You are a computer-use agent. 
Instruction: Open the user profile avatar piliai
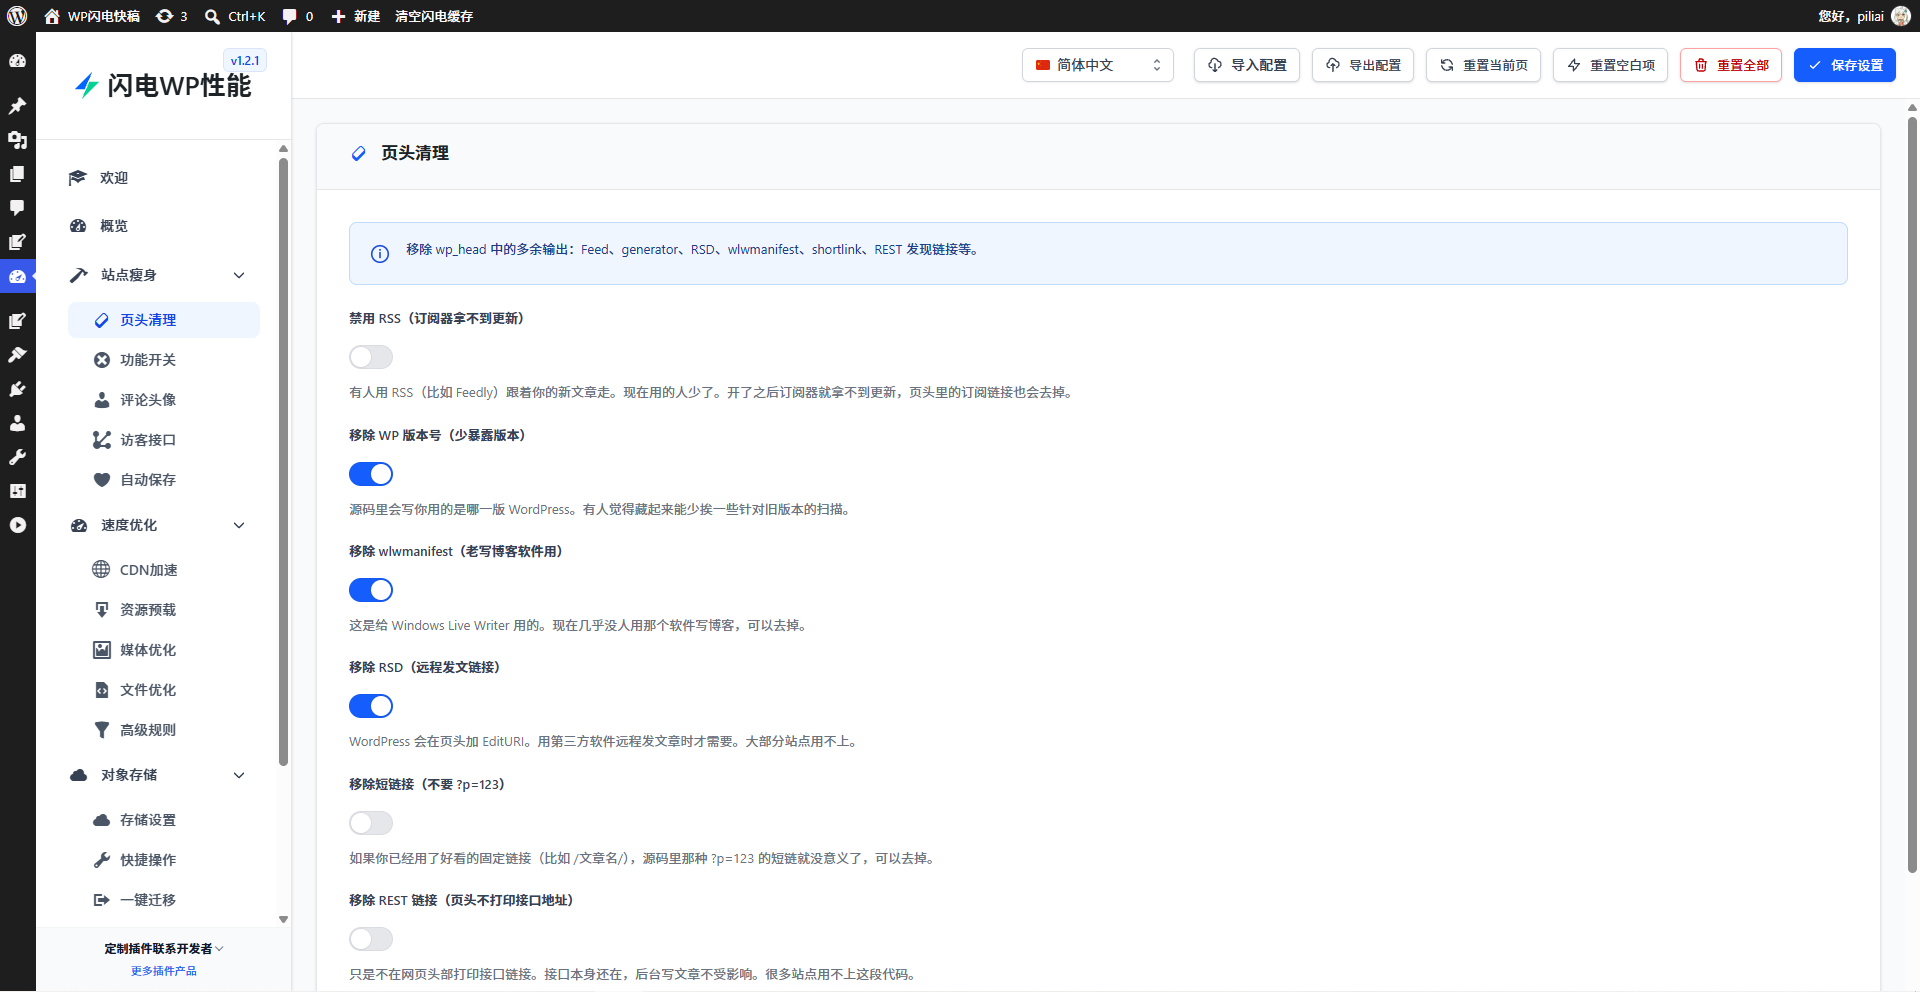(1901, 16)
